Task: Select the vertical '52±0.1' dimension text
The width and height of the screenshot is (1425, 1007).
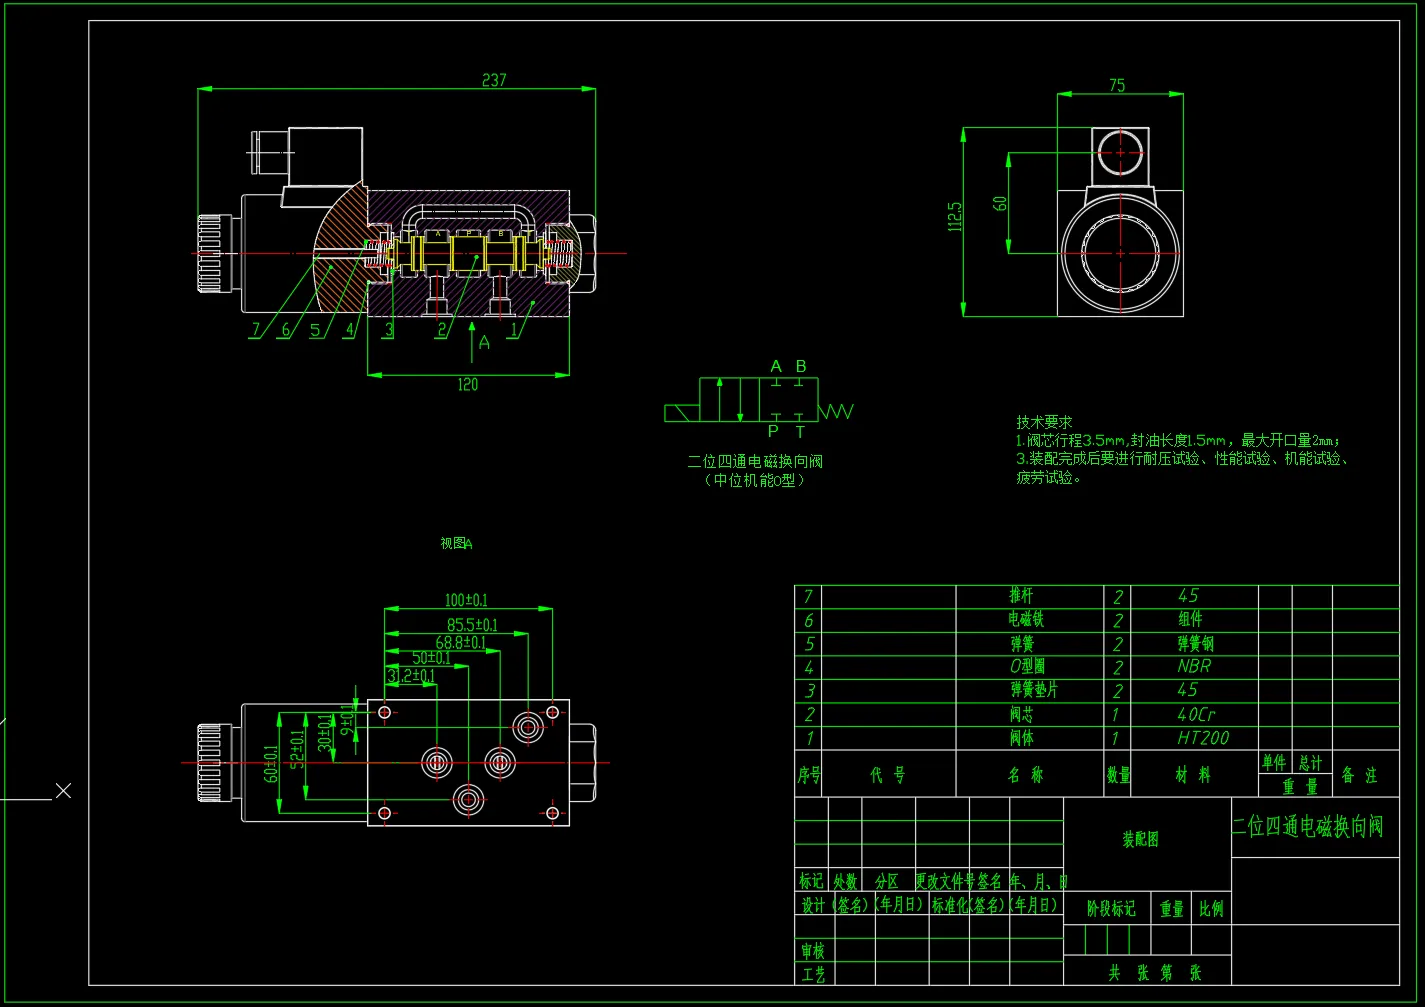Action: (297, 751)
